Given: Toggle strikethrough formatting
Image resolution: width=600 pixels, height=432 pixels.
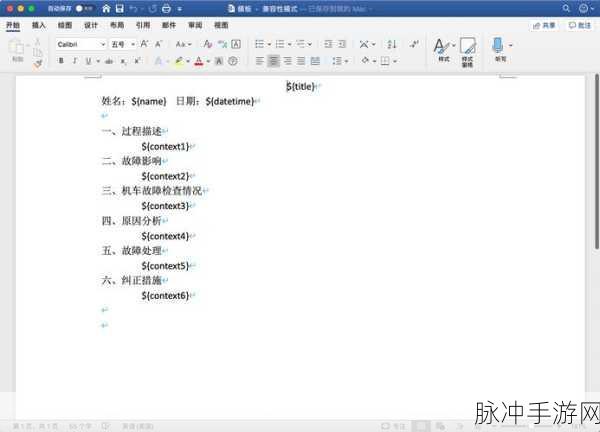Looking at the screenshot, I should pos(109,61).
